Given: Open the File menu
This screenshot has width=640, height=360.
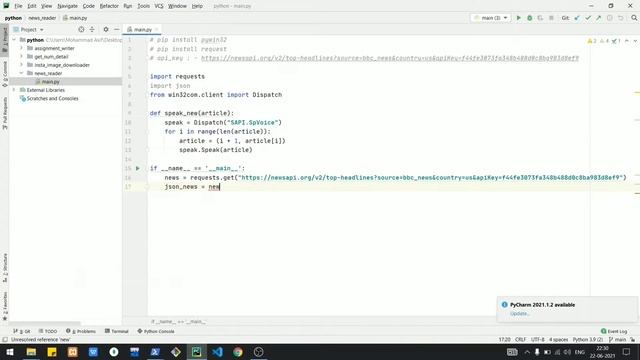Looking at the screenshot, I should (x=18, y=6).
